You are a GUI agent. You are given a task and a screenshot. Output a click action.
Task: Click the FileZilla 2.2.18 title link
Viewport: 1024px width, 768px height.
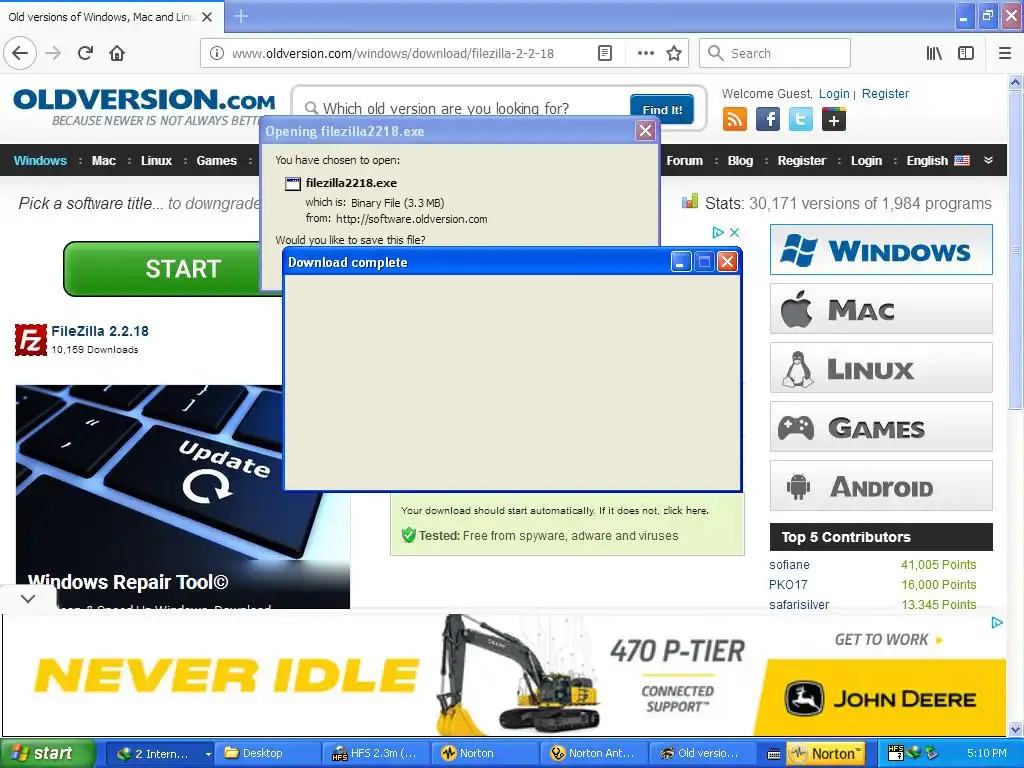(100, 331)
